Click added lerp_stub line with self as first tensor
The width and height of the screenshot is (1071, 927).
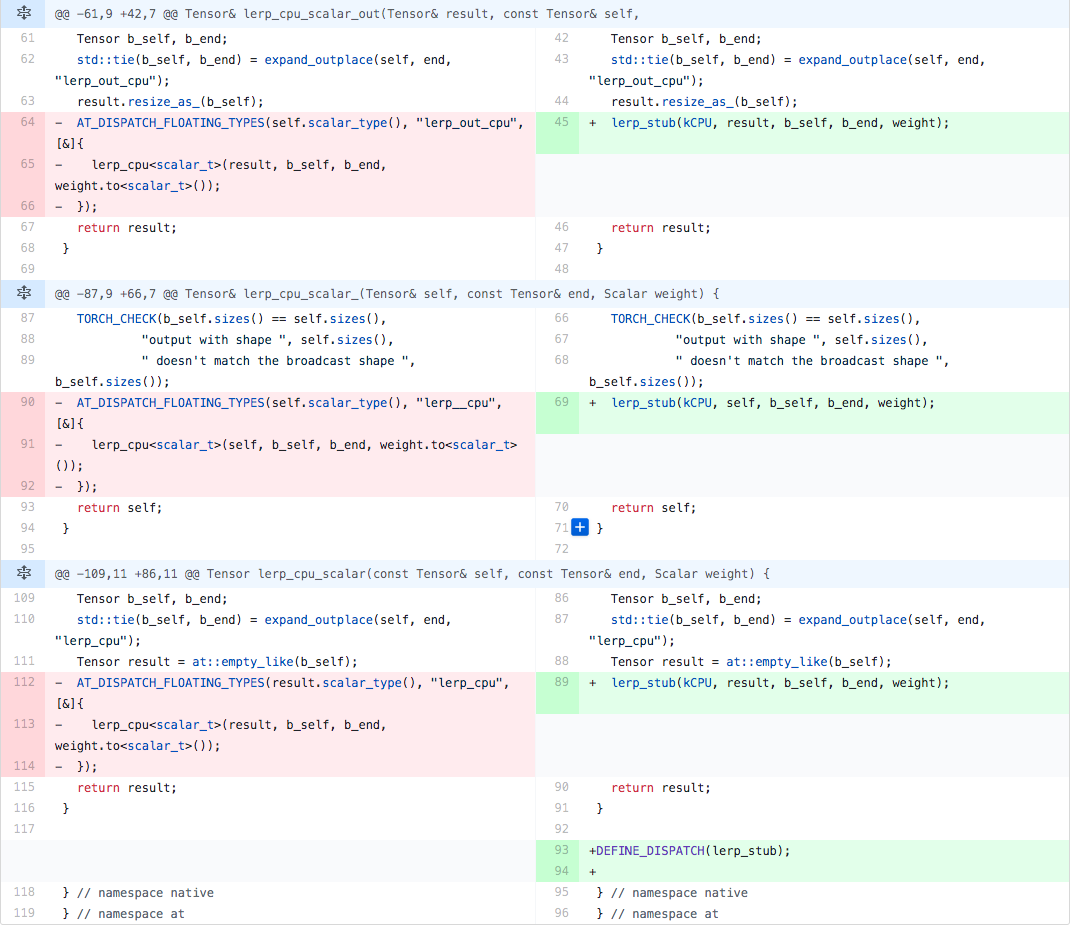pyautogui.click(x=773, y=403)
